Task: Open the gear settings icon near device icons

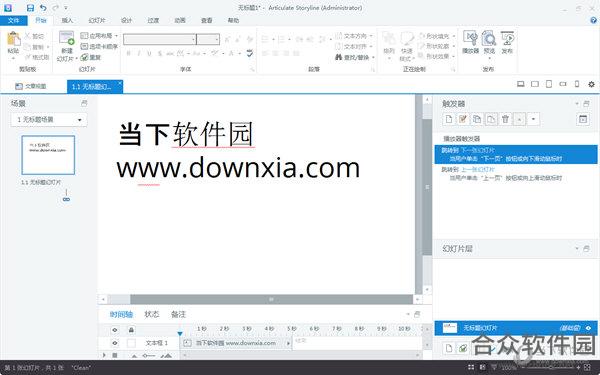Action: [x=592, y=84]
